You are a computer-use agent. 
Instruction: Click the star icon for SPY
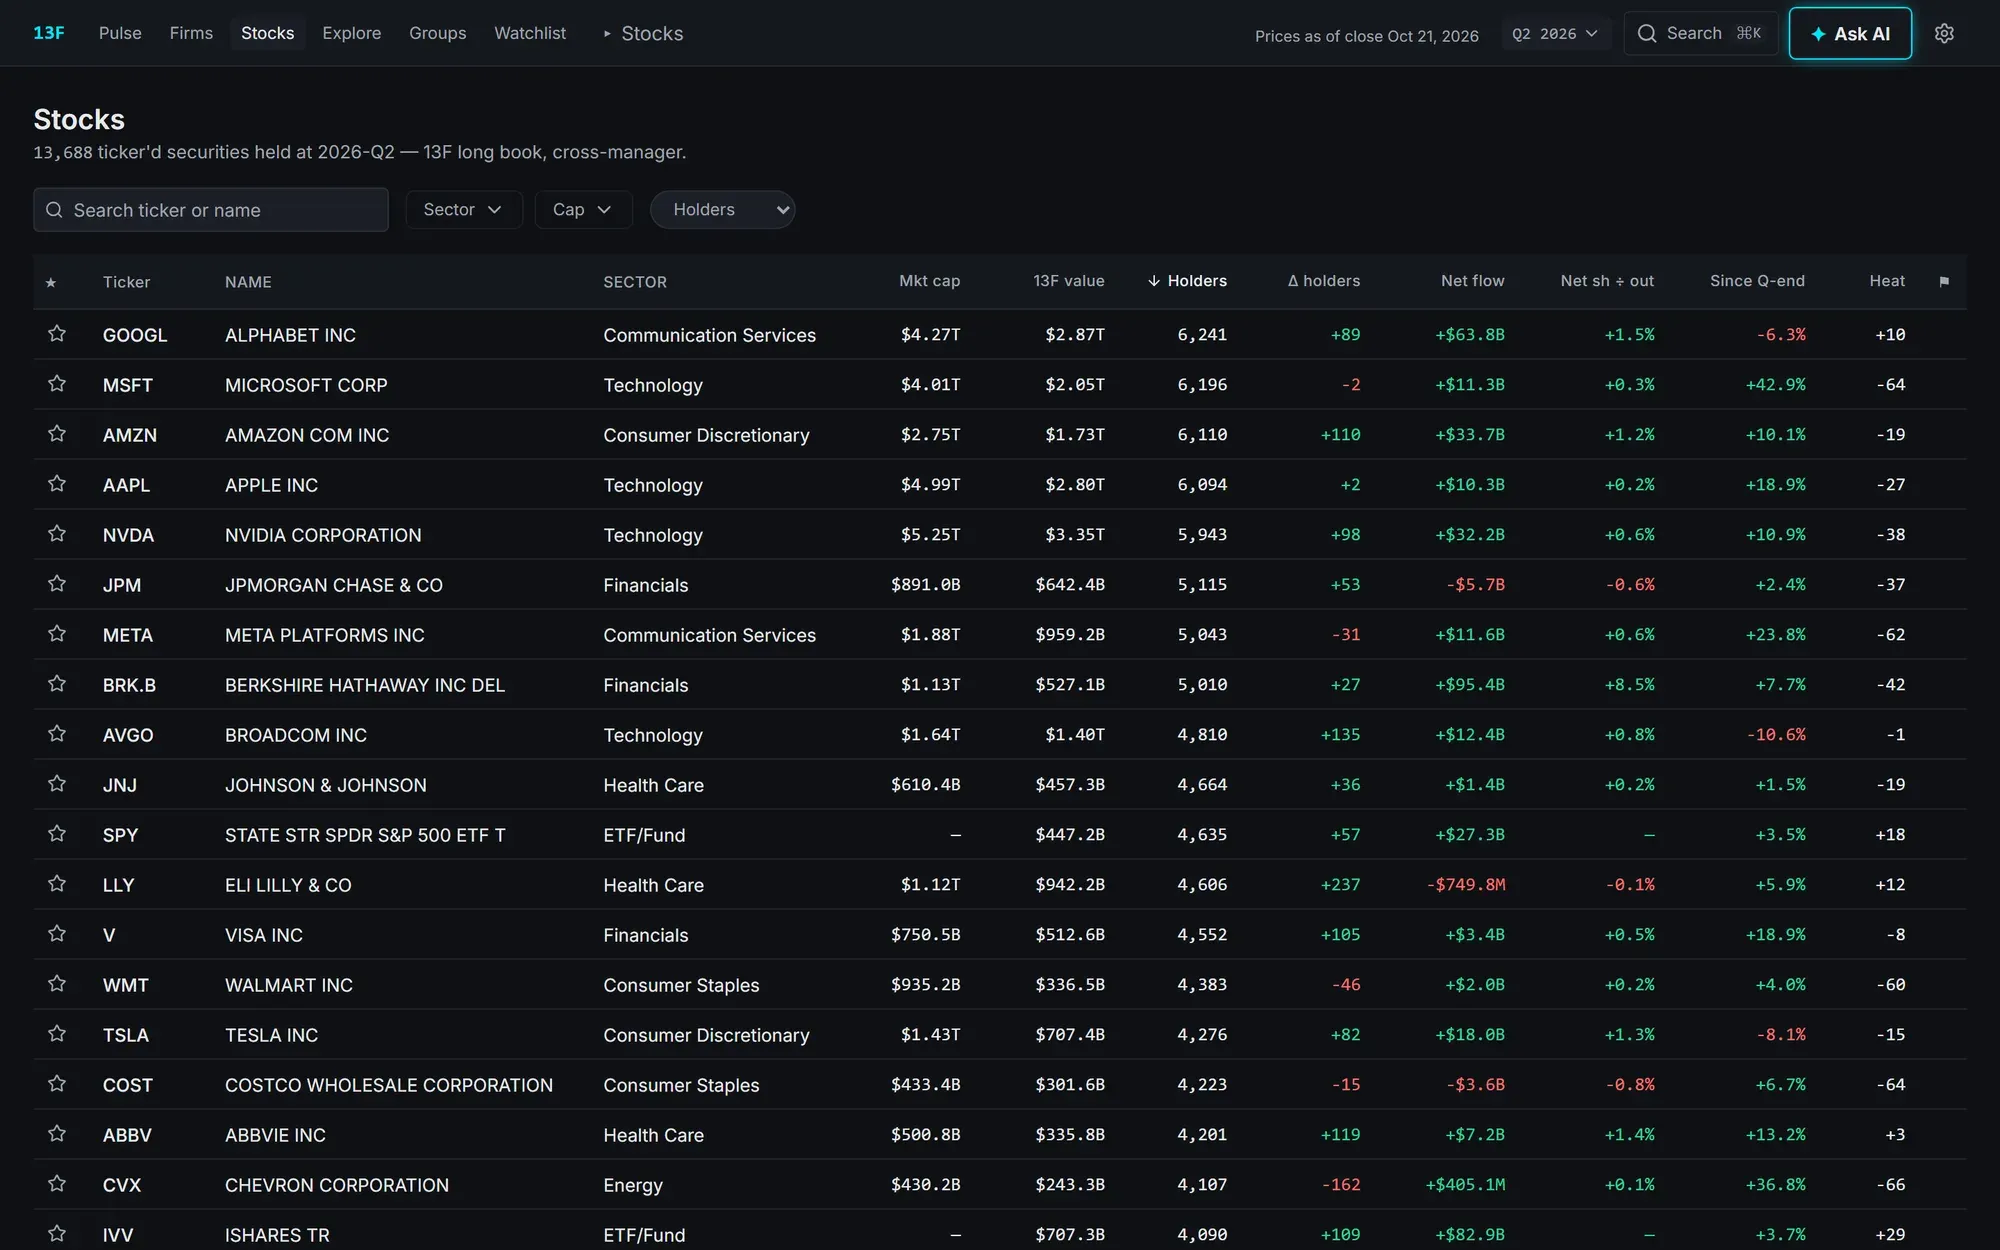(x=57, y=834)
